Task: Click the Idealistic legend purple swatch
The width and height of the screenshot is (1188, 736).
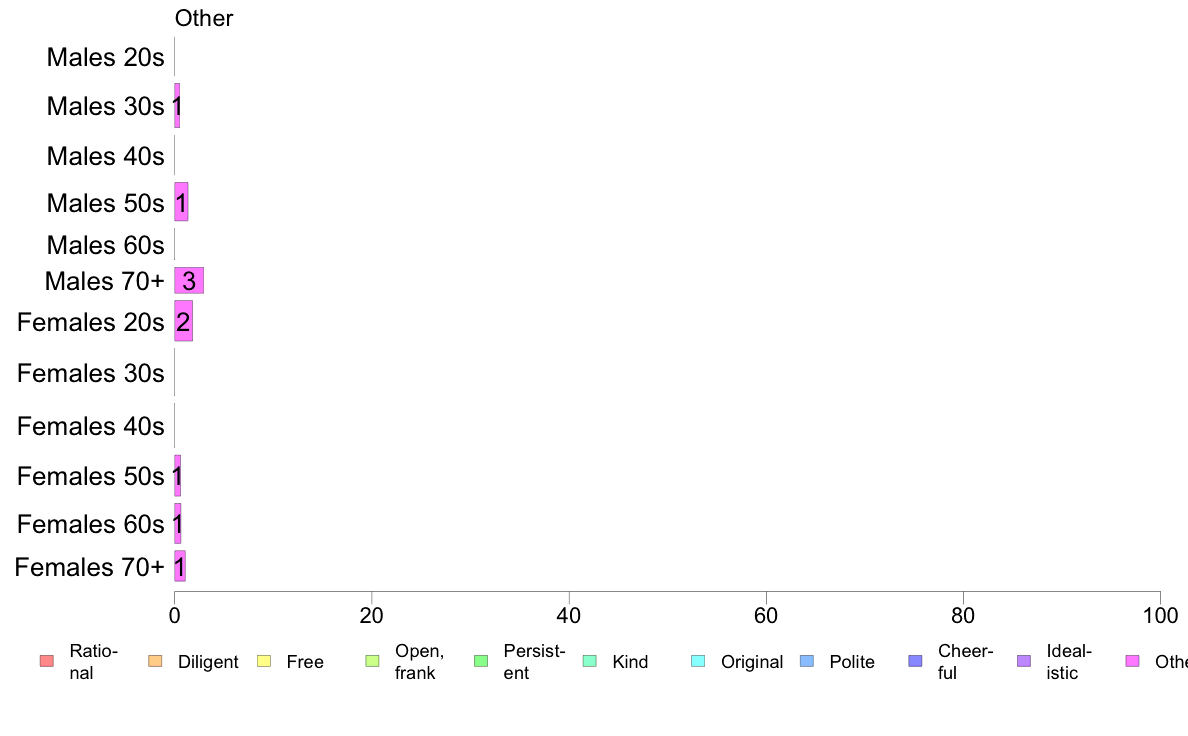Action: coord(1024,661)
